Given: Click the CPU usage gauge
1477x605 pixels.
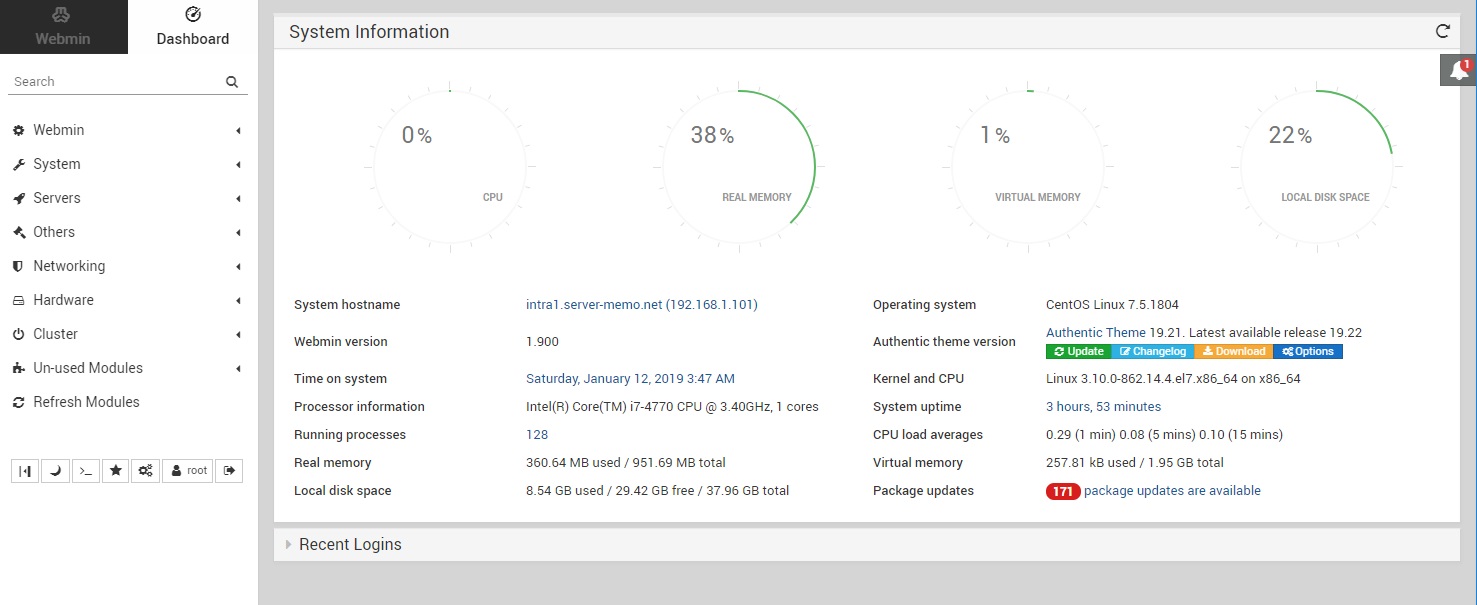Looking at the screenshot, I should tap(450, 168).
